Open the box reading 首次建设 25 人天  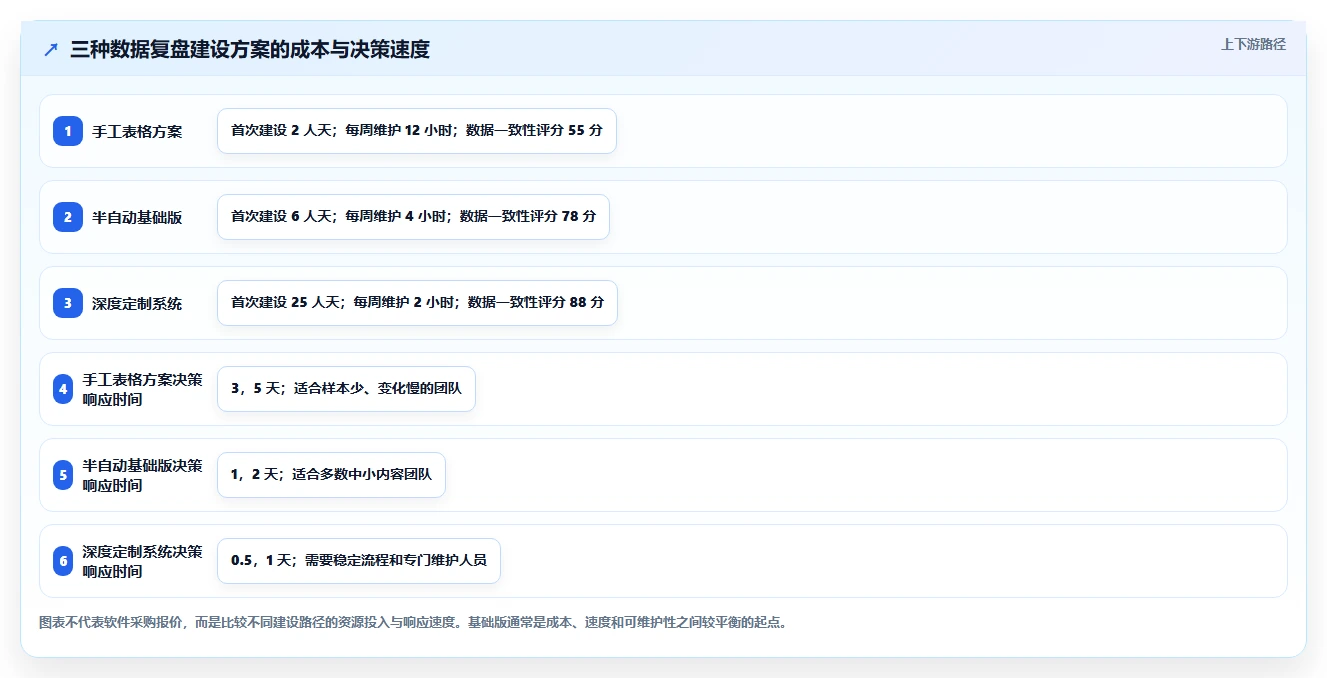point(417,303)
